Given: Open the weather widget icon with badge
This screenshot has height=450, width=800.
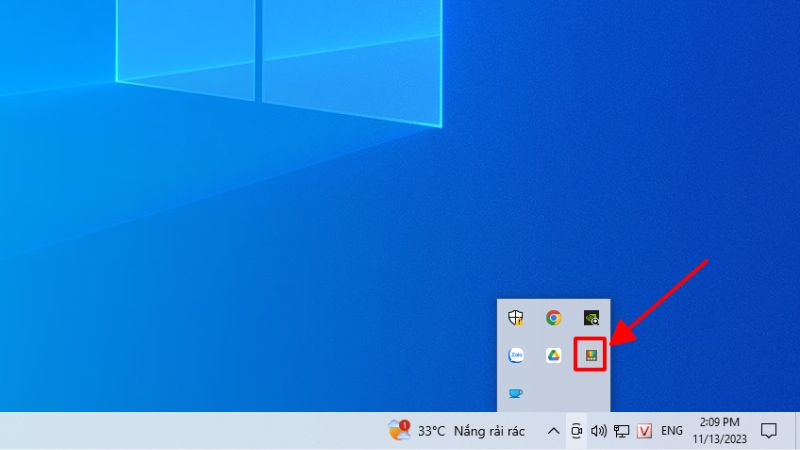Looking at the screenshot, I should tap(399, 430).
